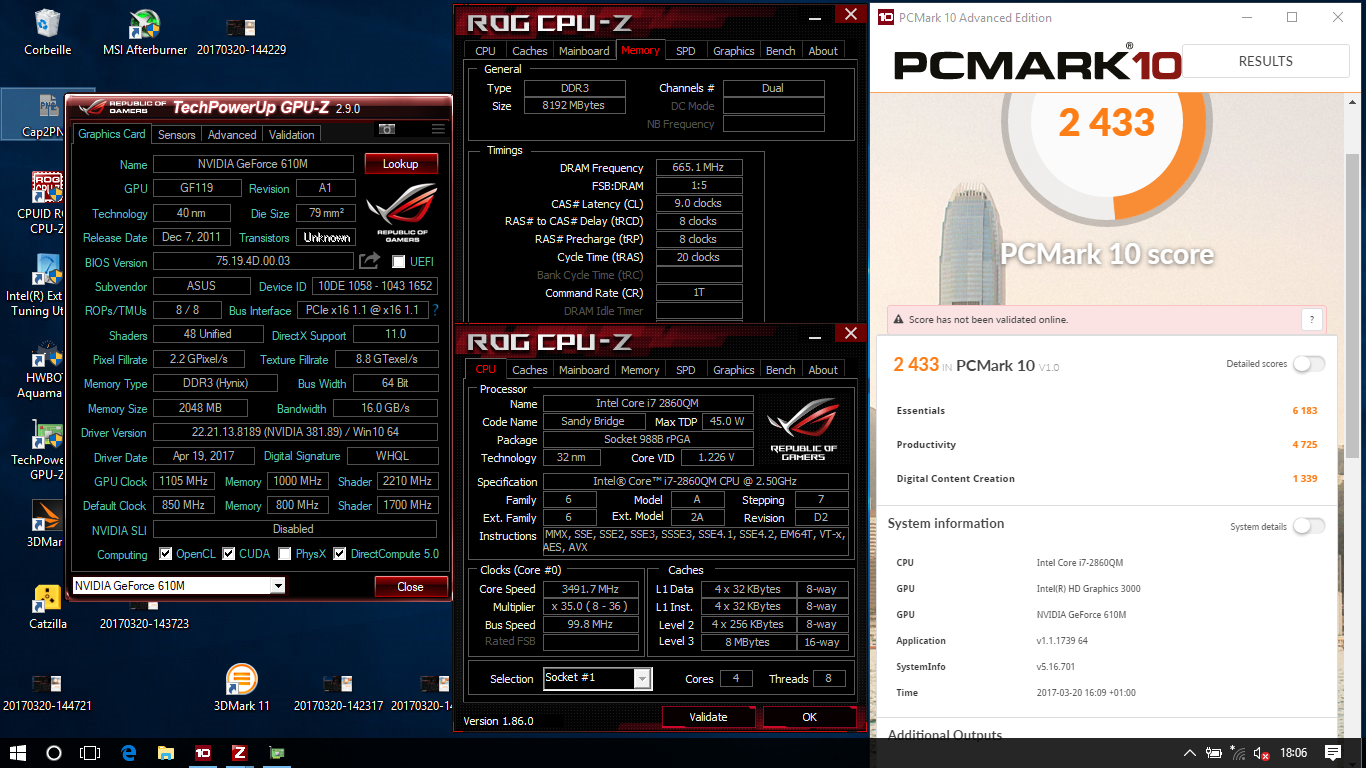Switch to GPU-Z taskbar icon

point(275,753)
